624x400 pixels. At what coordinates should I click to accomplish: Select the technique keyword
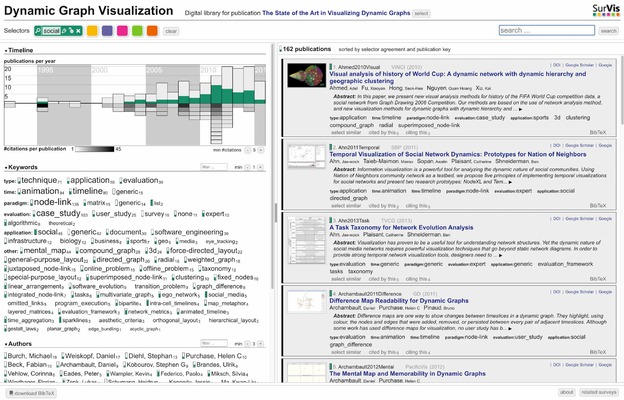(39, 180)
